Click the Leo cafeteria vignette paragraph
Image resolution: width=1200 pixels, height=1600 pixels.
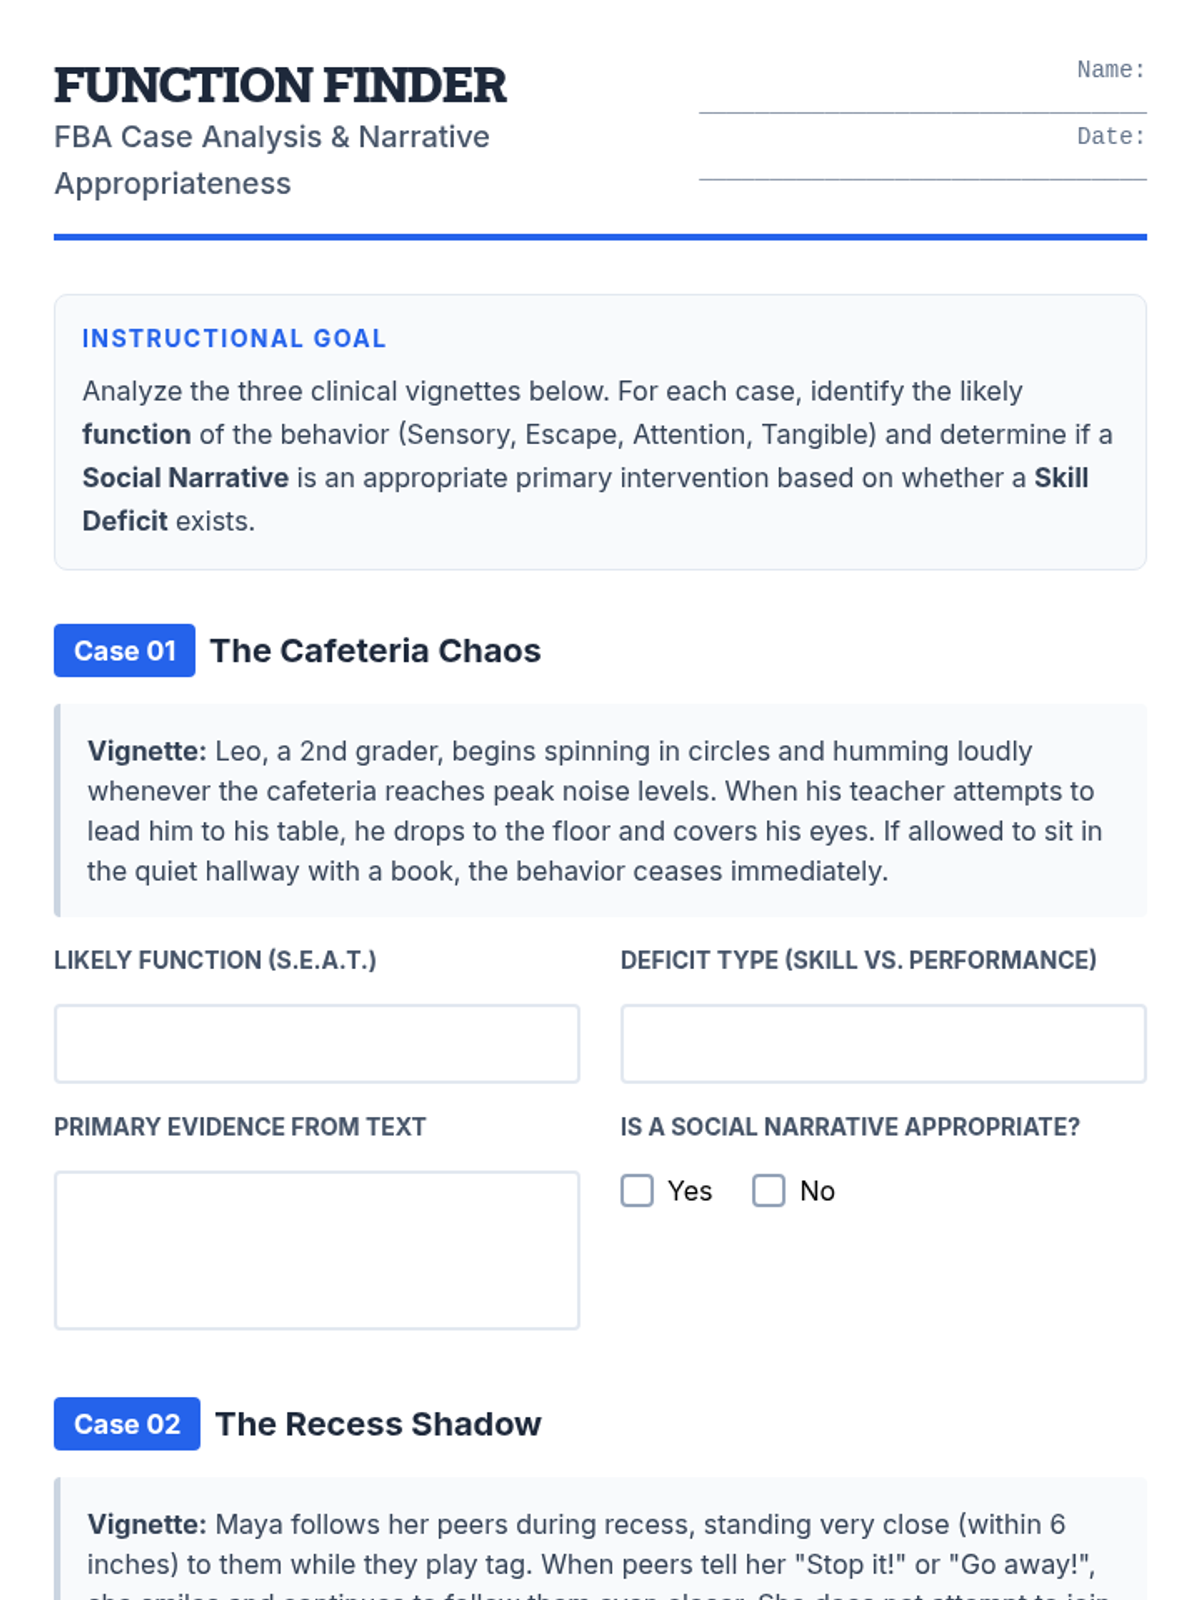click(x=595, y=811)
